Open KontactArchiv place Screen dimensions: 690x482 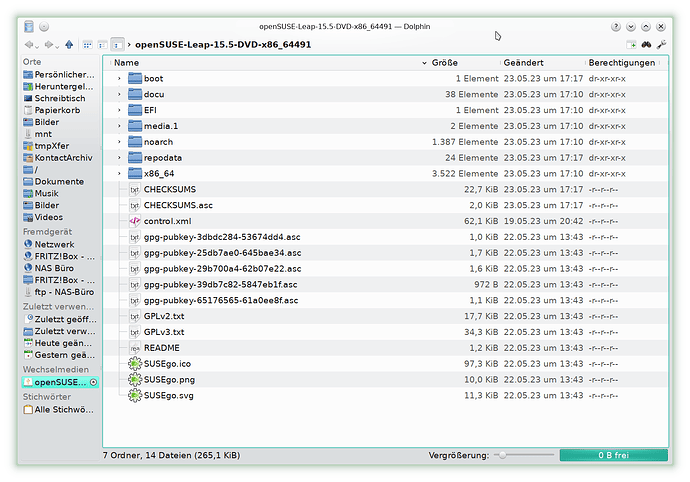pos(60,158)
